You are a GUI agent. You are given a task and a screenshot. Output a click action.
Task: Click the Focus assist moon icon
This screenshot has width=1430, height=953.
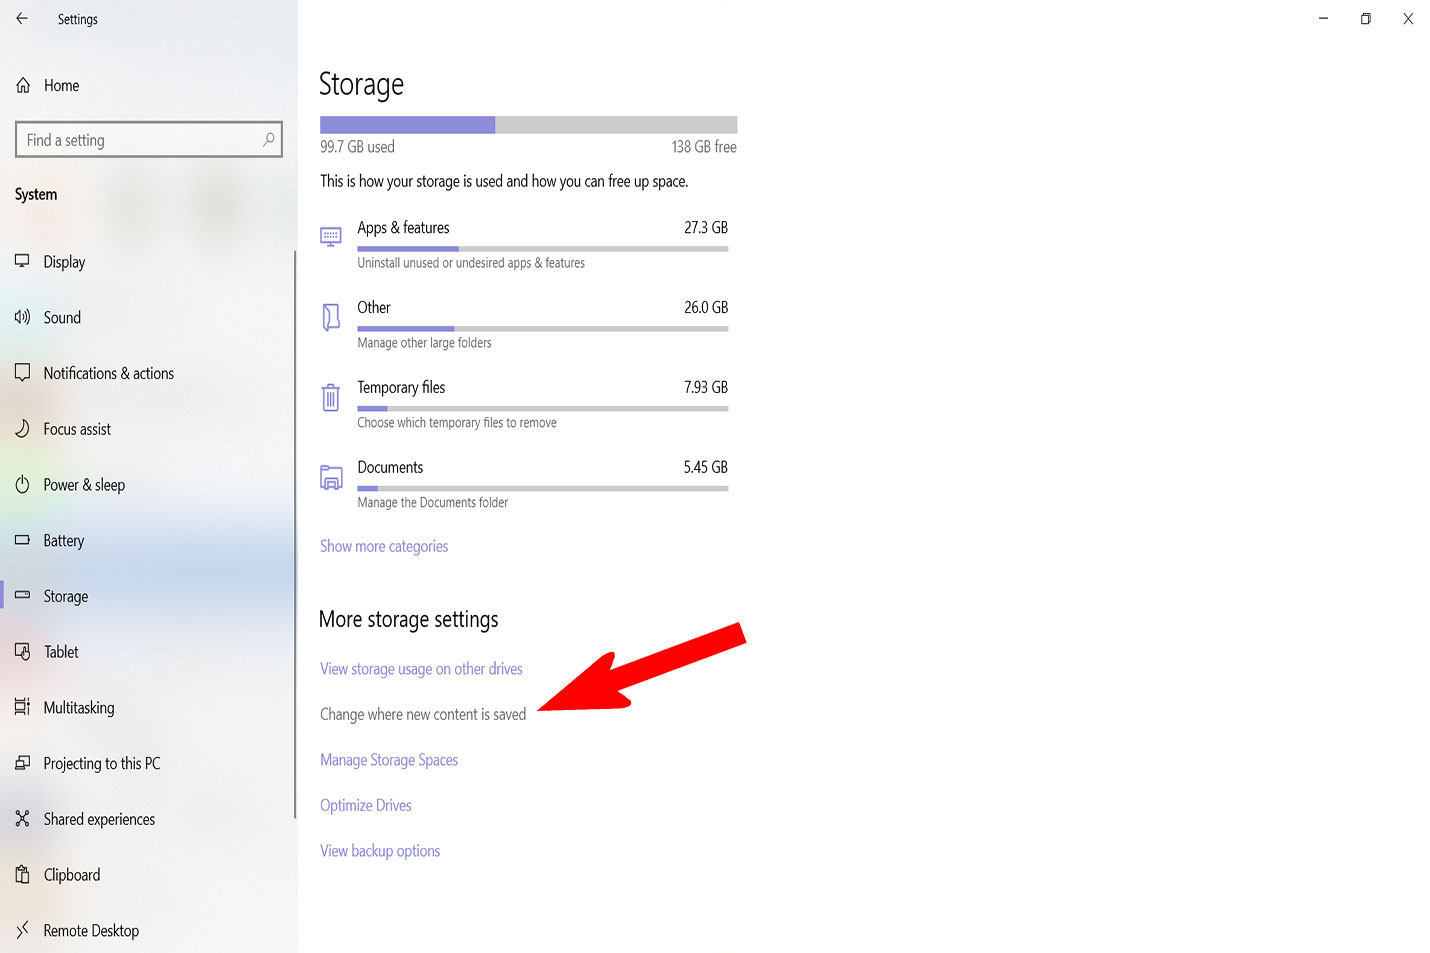22,429
